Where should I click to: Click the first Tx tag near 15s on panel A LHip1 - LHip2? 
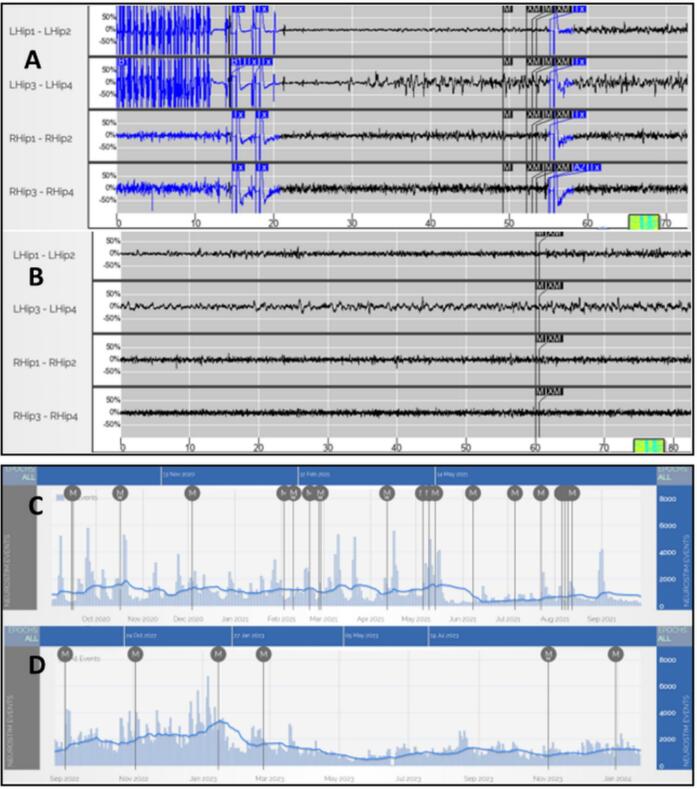[x=239, y=9]
